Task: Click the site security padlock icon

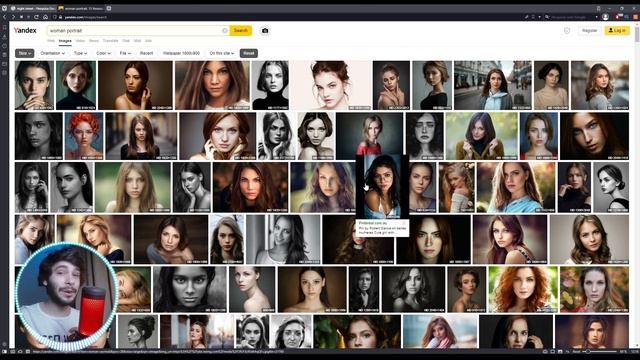Action: click(60, 17)
